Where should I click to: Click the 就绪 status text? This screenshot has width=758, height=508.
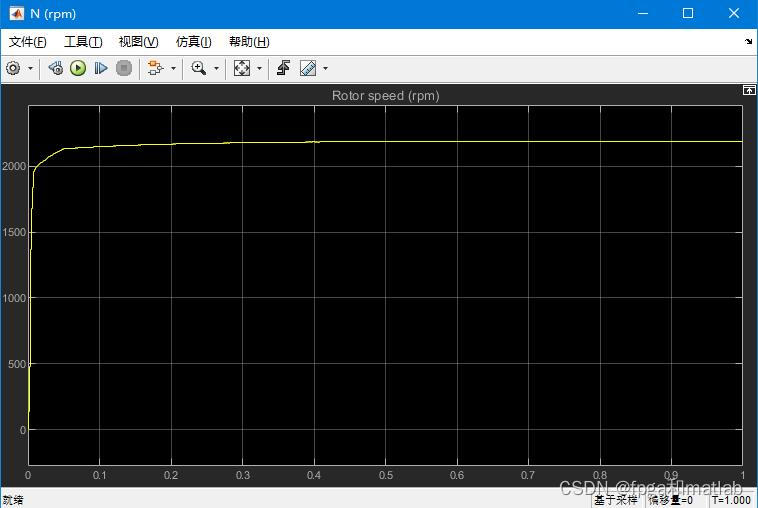click(x=13, y=500)
